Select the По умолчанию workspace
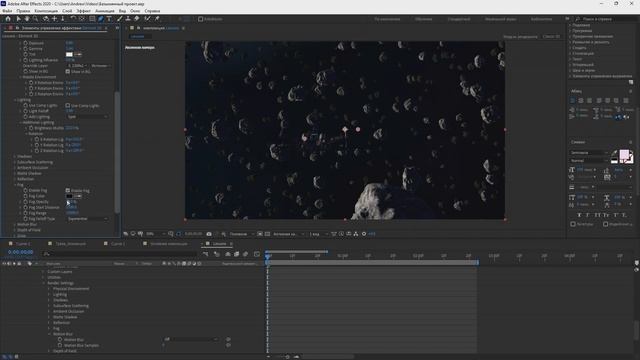The image size is (640, 360). click(387, 19)
